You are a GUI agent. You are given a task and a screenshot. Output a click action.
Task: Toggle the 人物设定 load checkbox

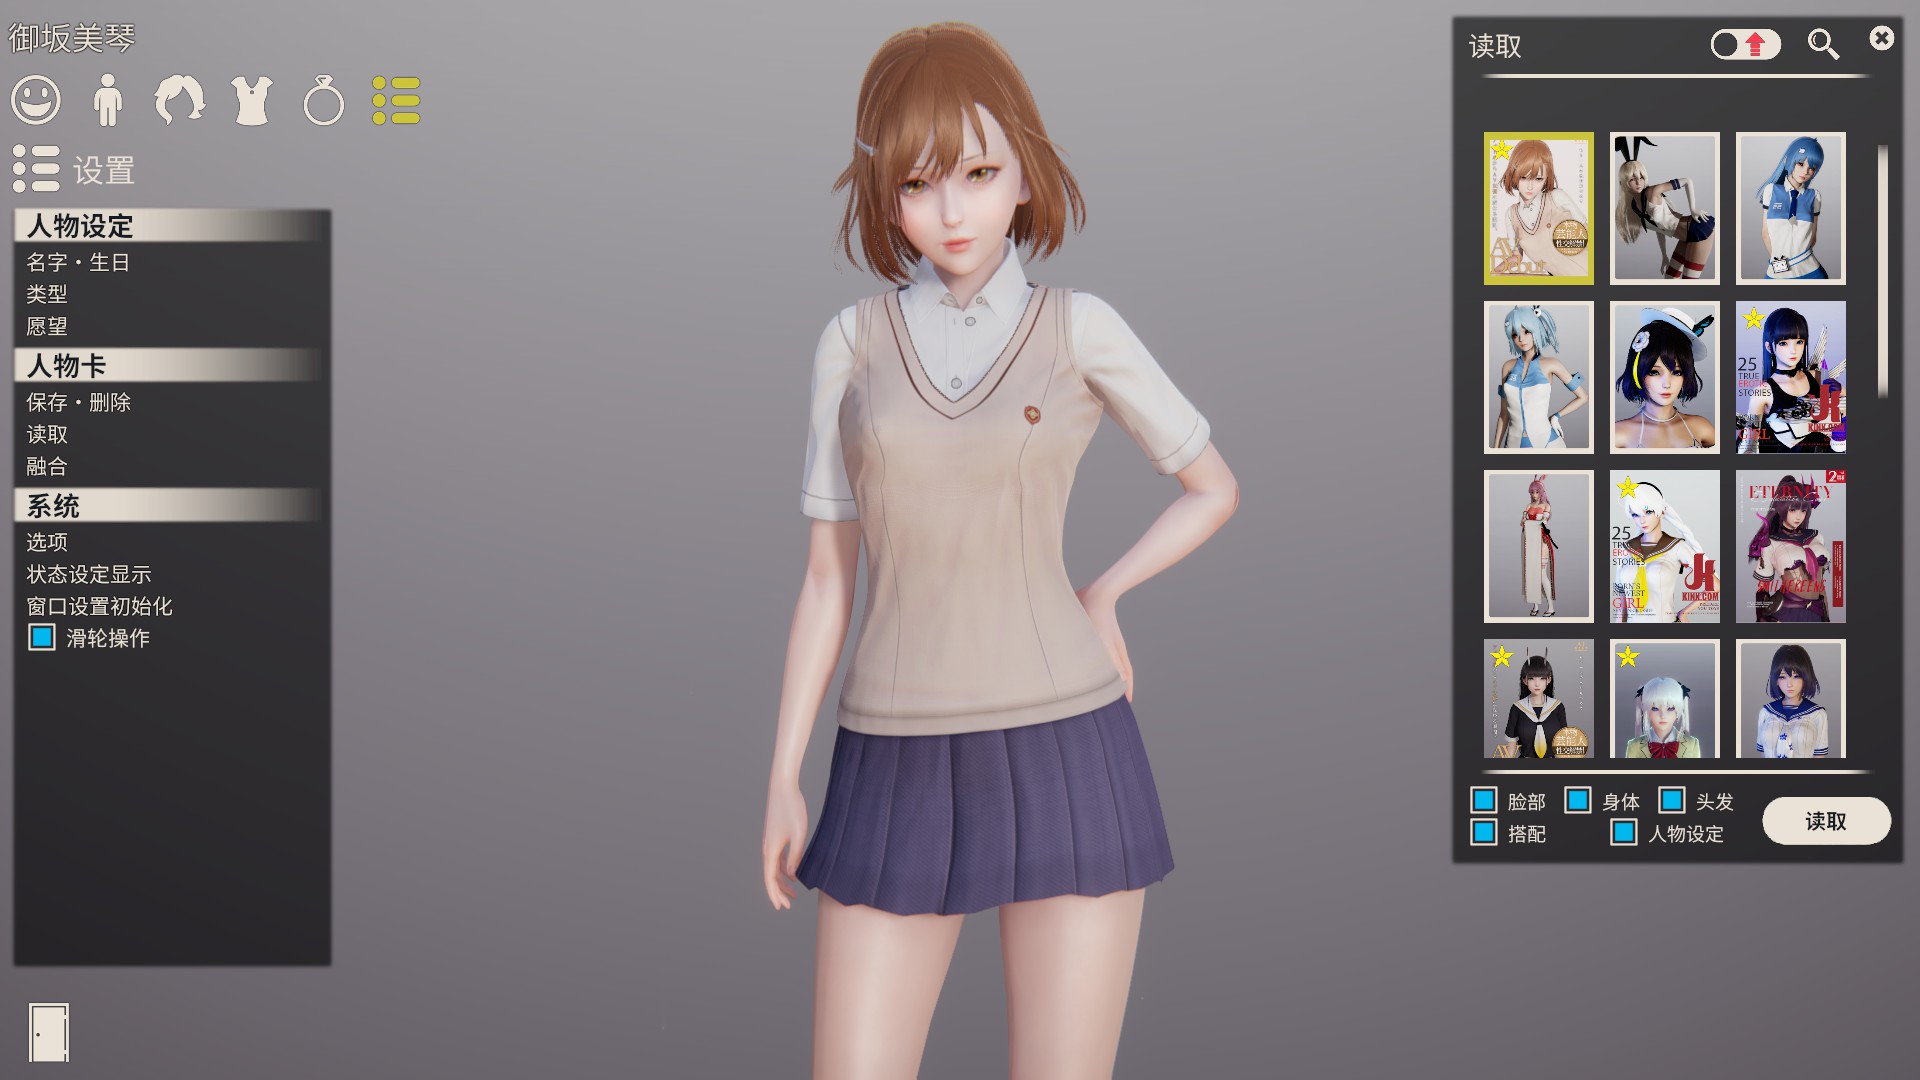(1624, 832)
